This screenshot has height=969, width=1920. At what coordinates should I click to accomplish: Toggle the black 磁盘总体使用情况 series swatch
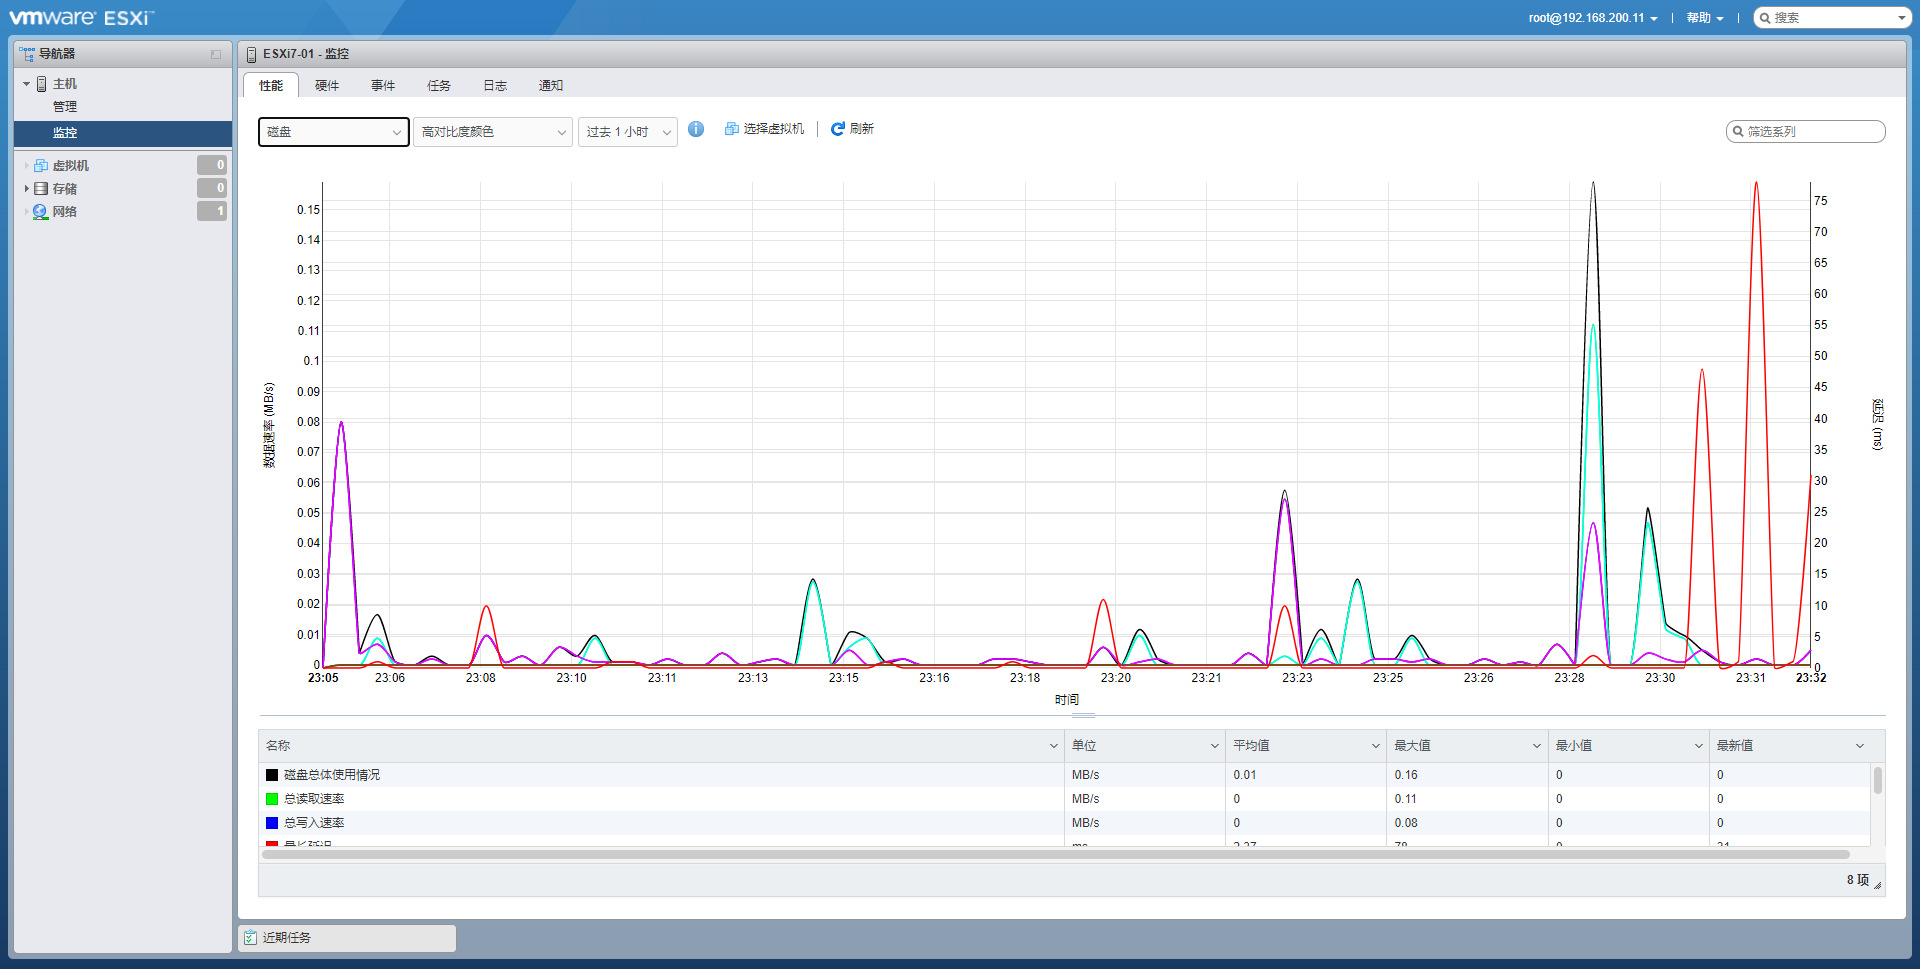272,775
